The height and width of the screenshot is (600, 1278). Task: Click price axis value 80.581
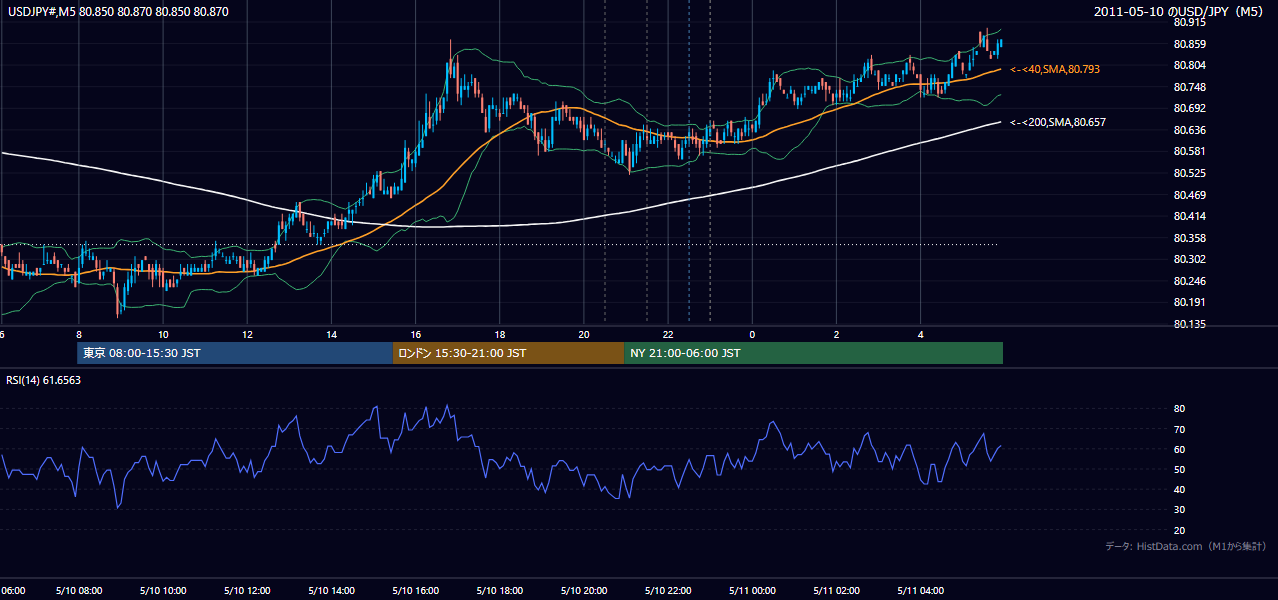(1190, 151)
